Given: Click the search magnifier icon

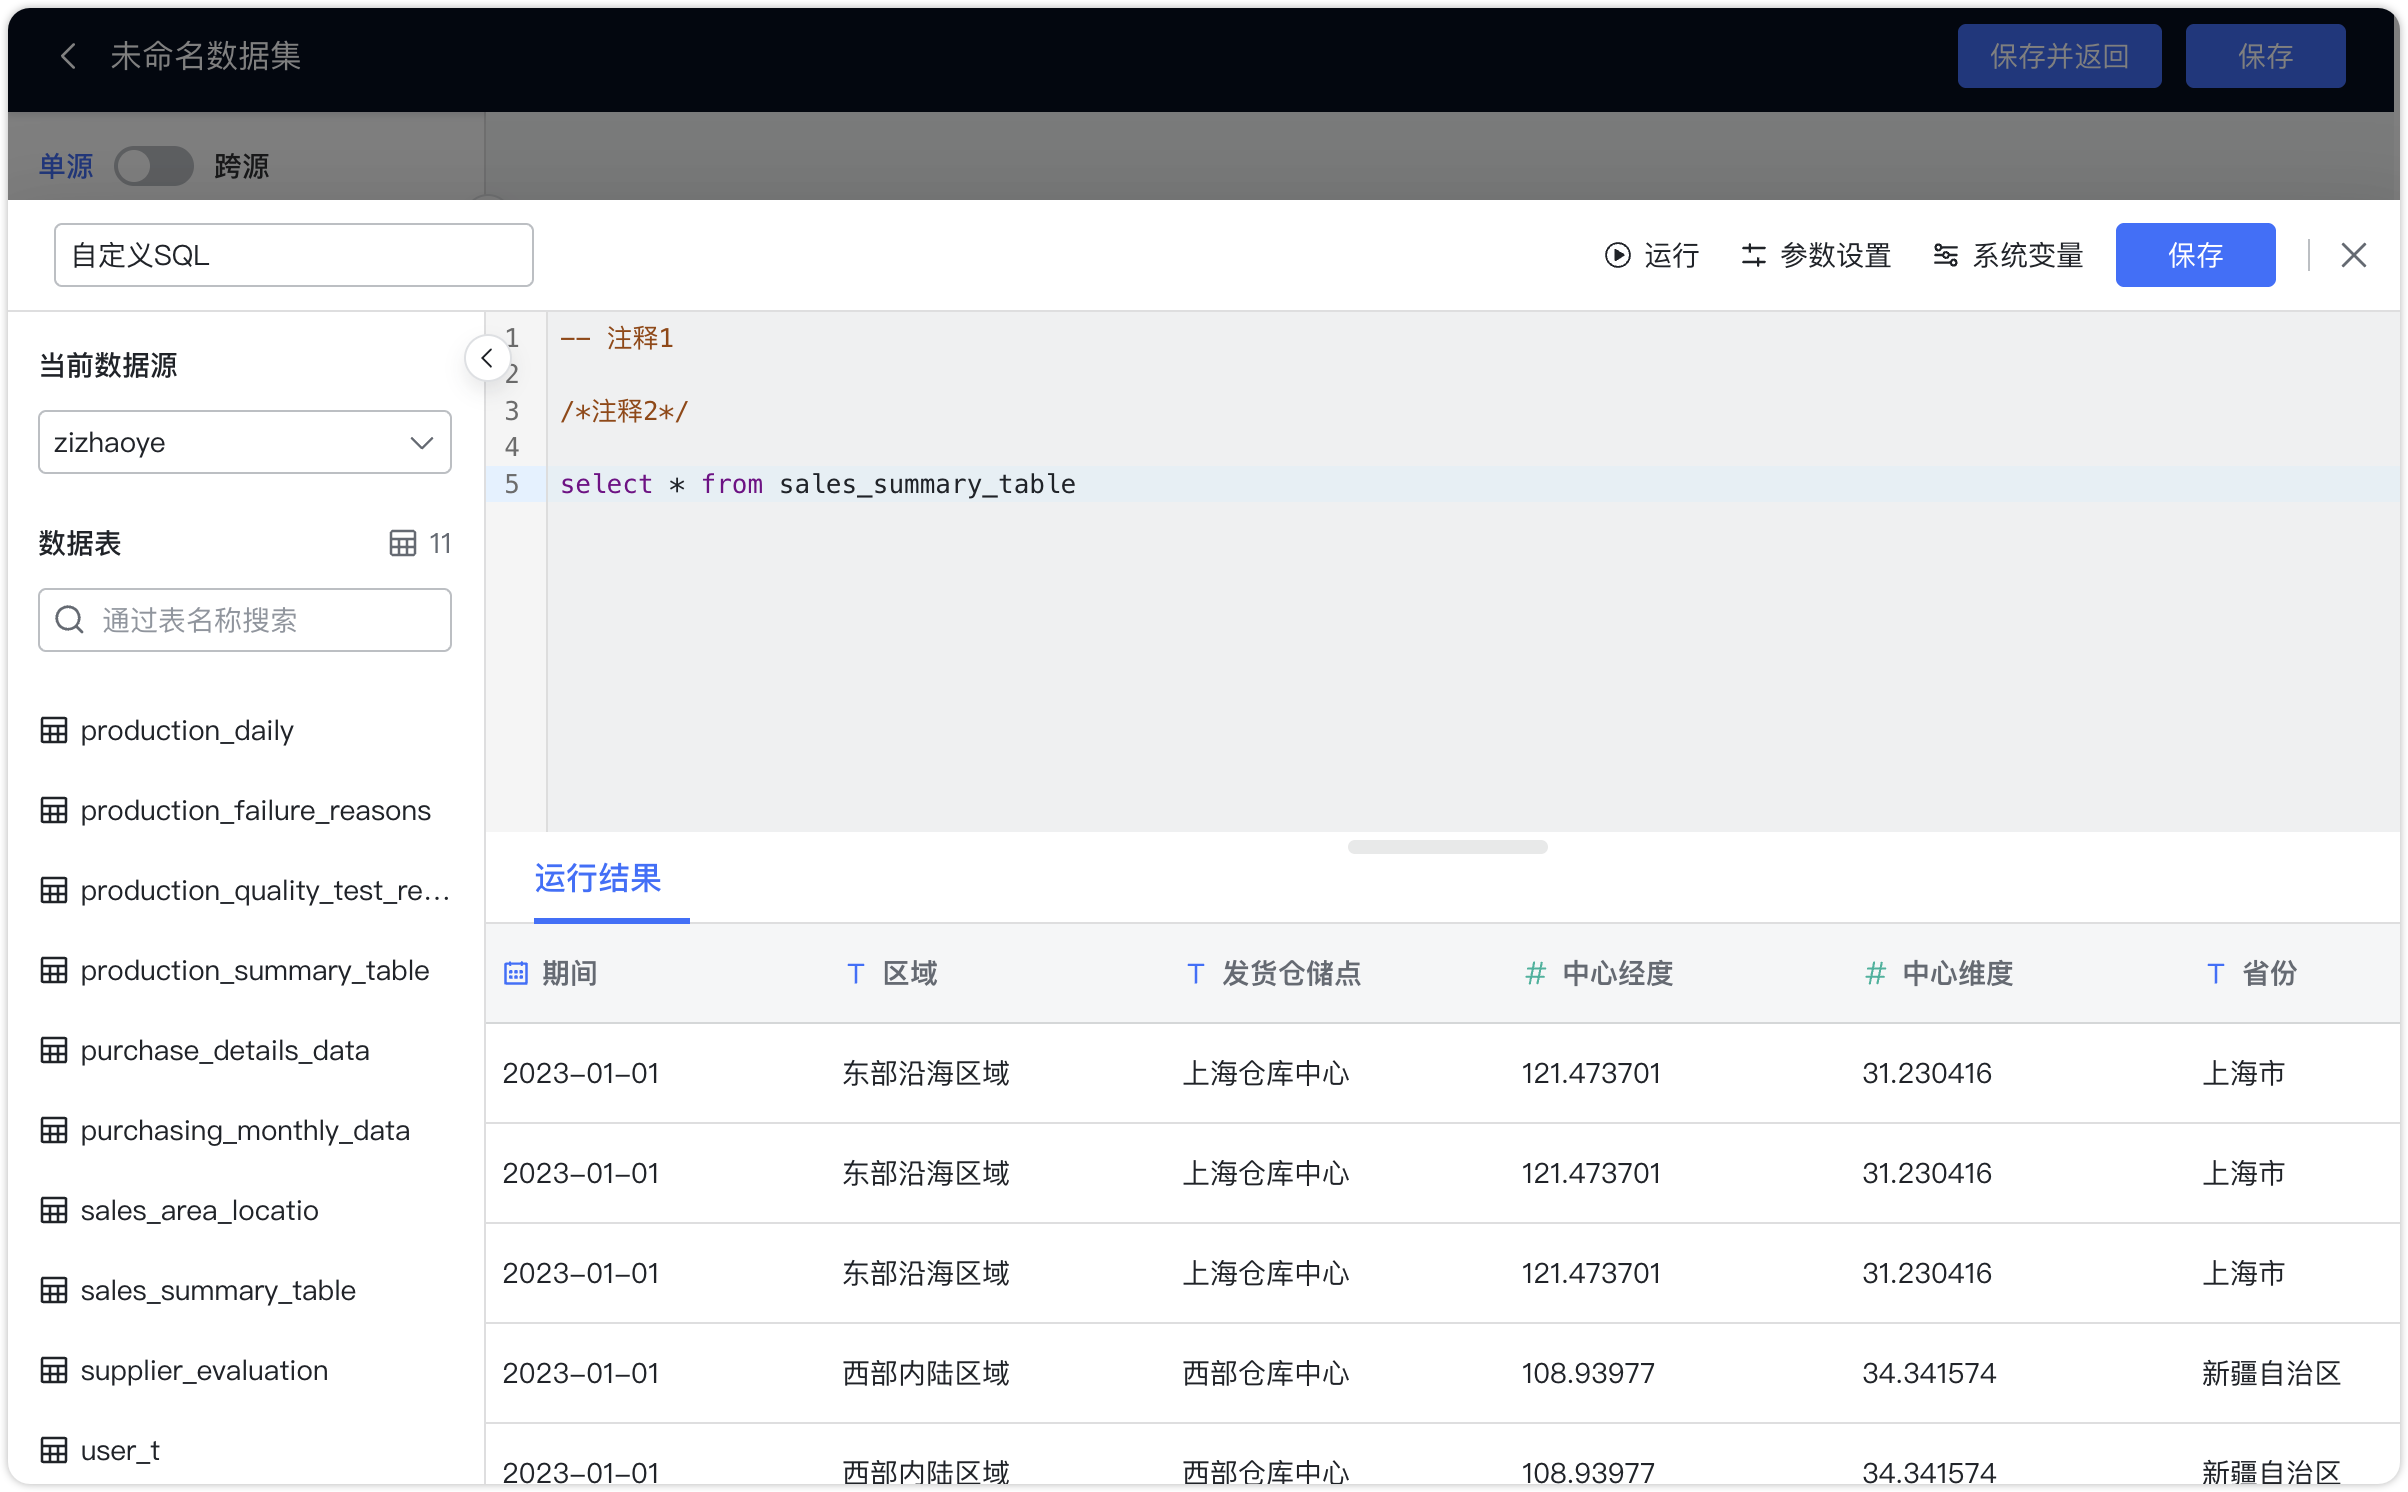Looking at the screenshot, I should coord(69,619).
